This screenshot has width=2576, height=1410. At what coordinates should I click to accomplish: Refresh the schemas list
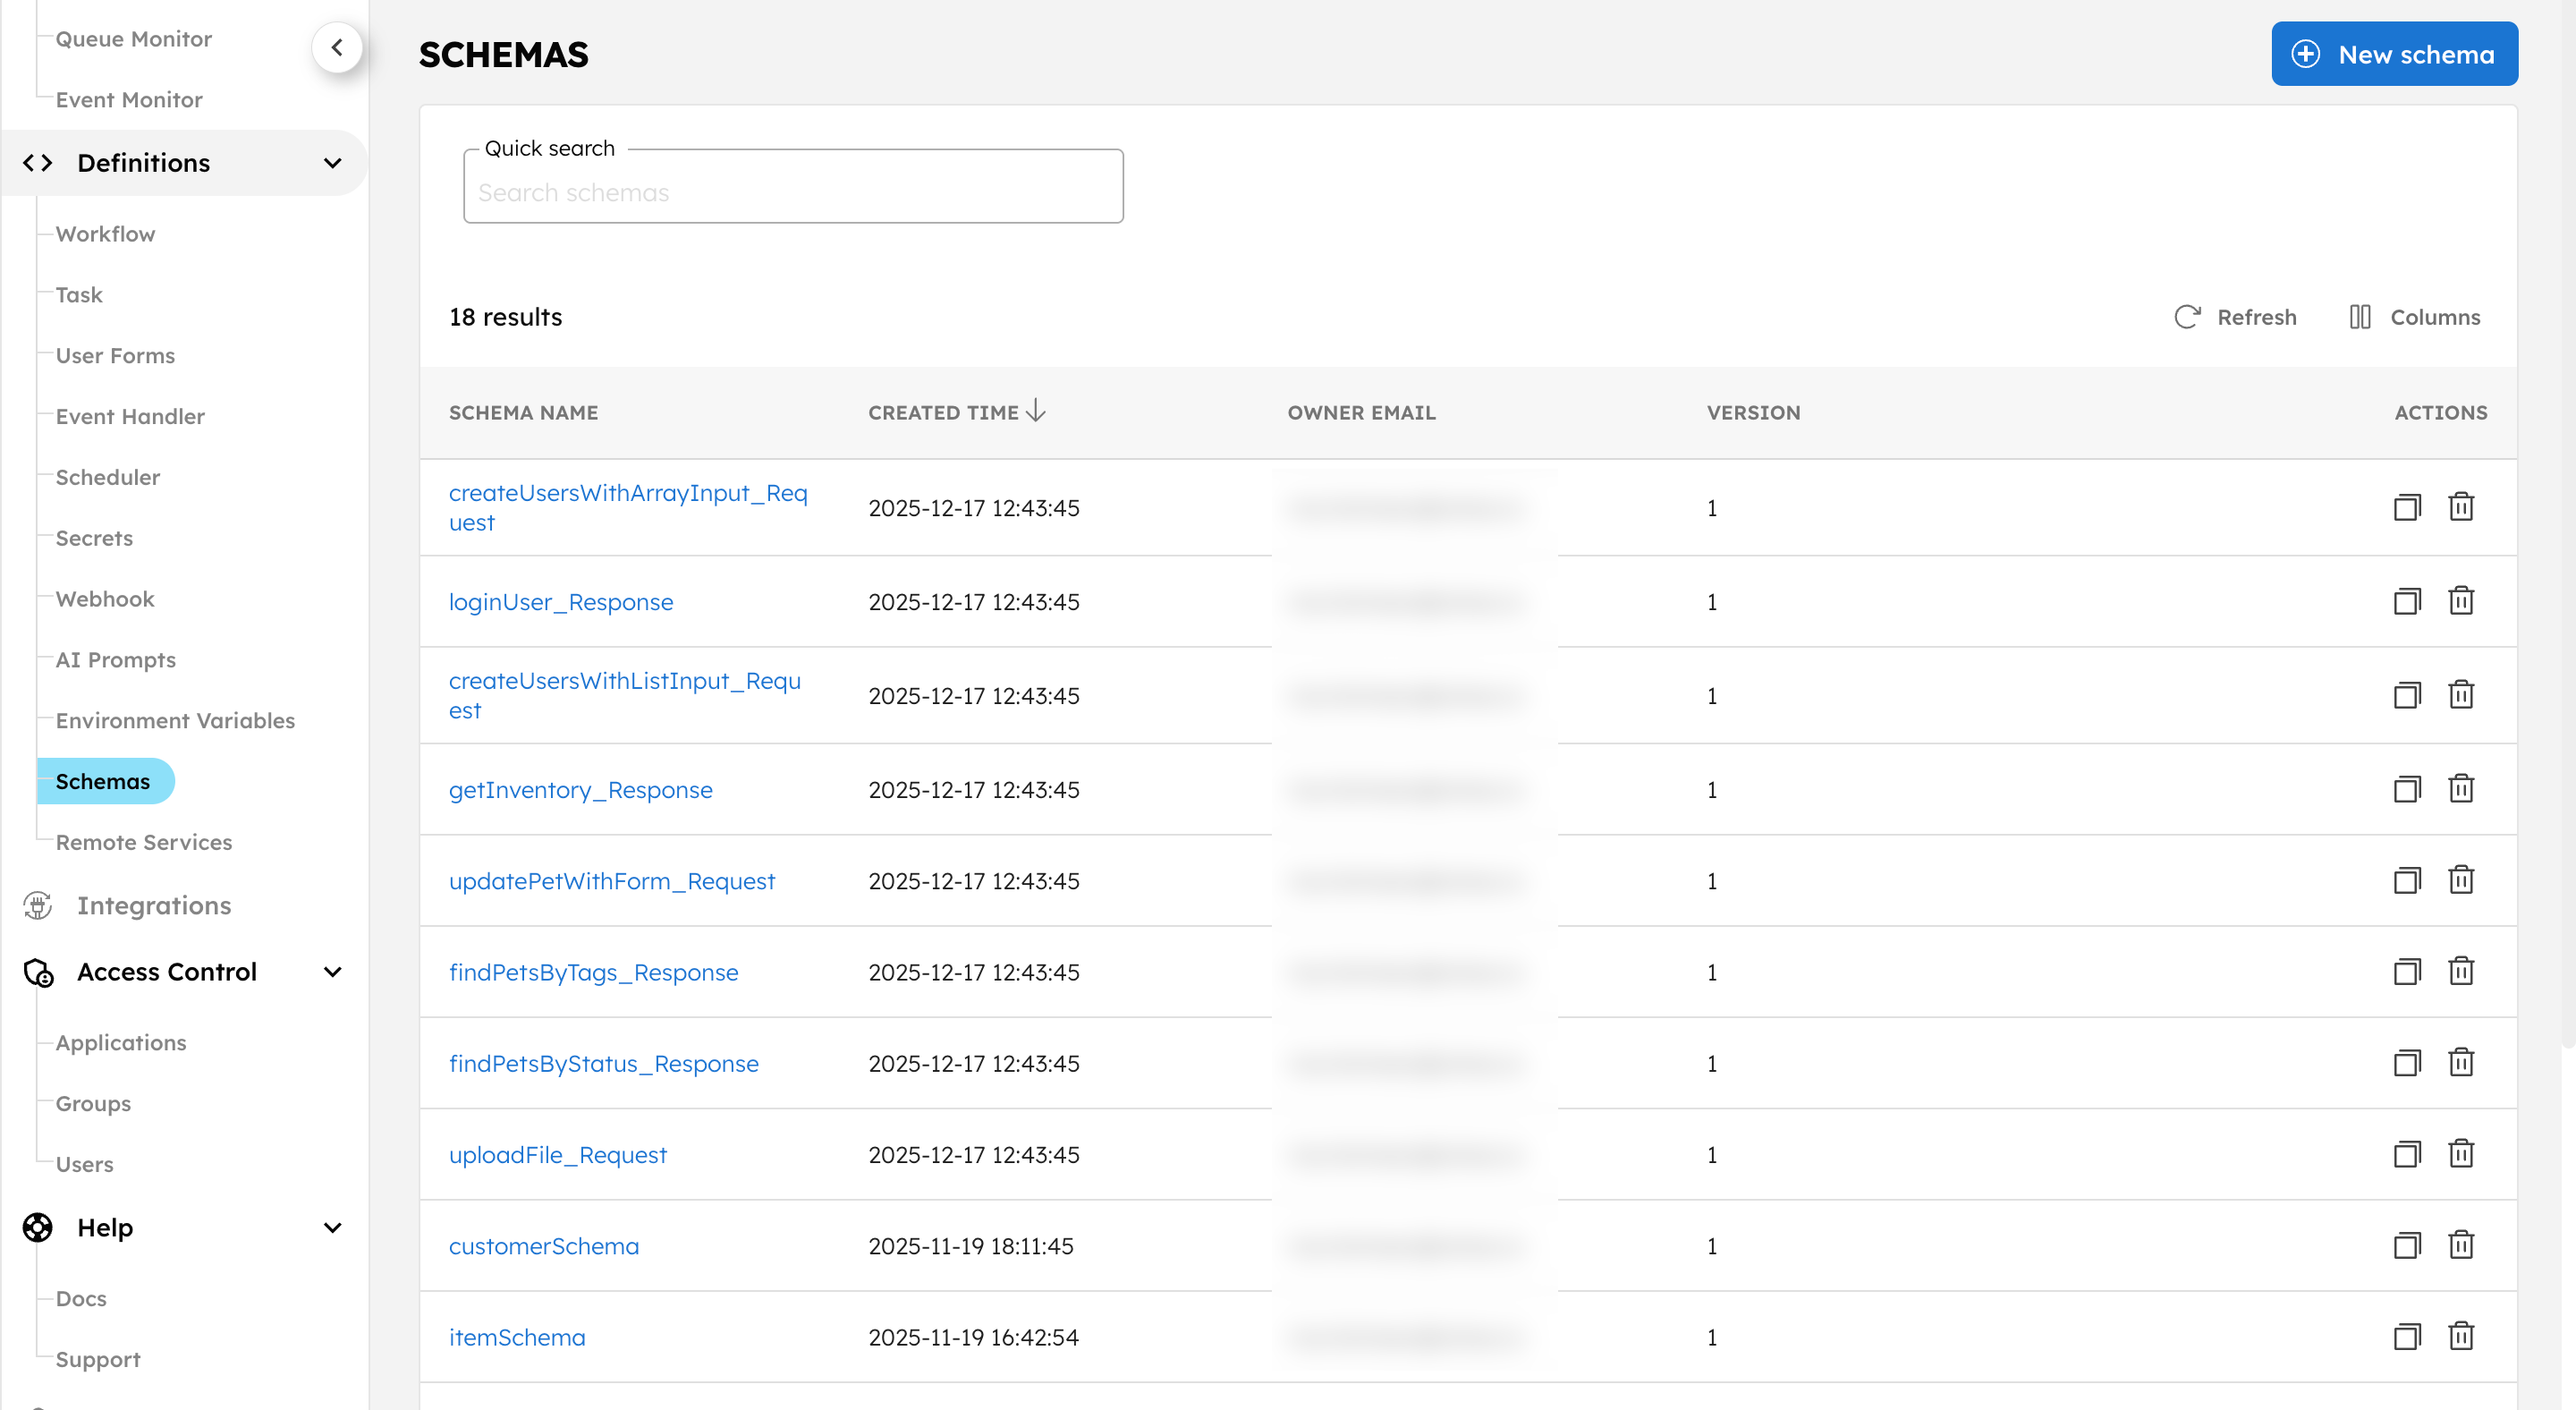click(2237, 316)
